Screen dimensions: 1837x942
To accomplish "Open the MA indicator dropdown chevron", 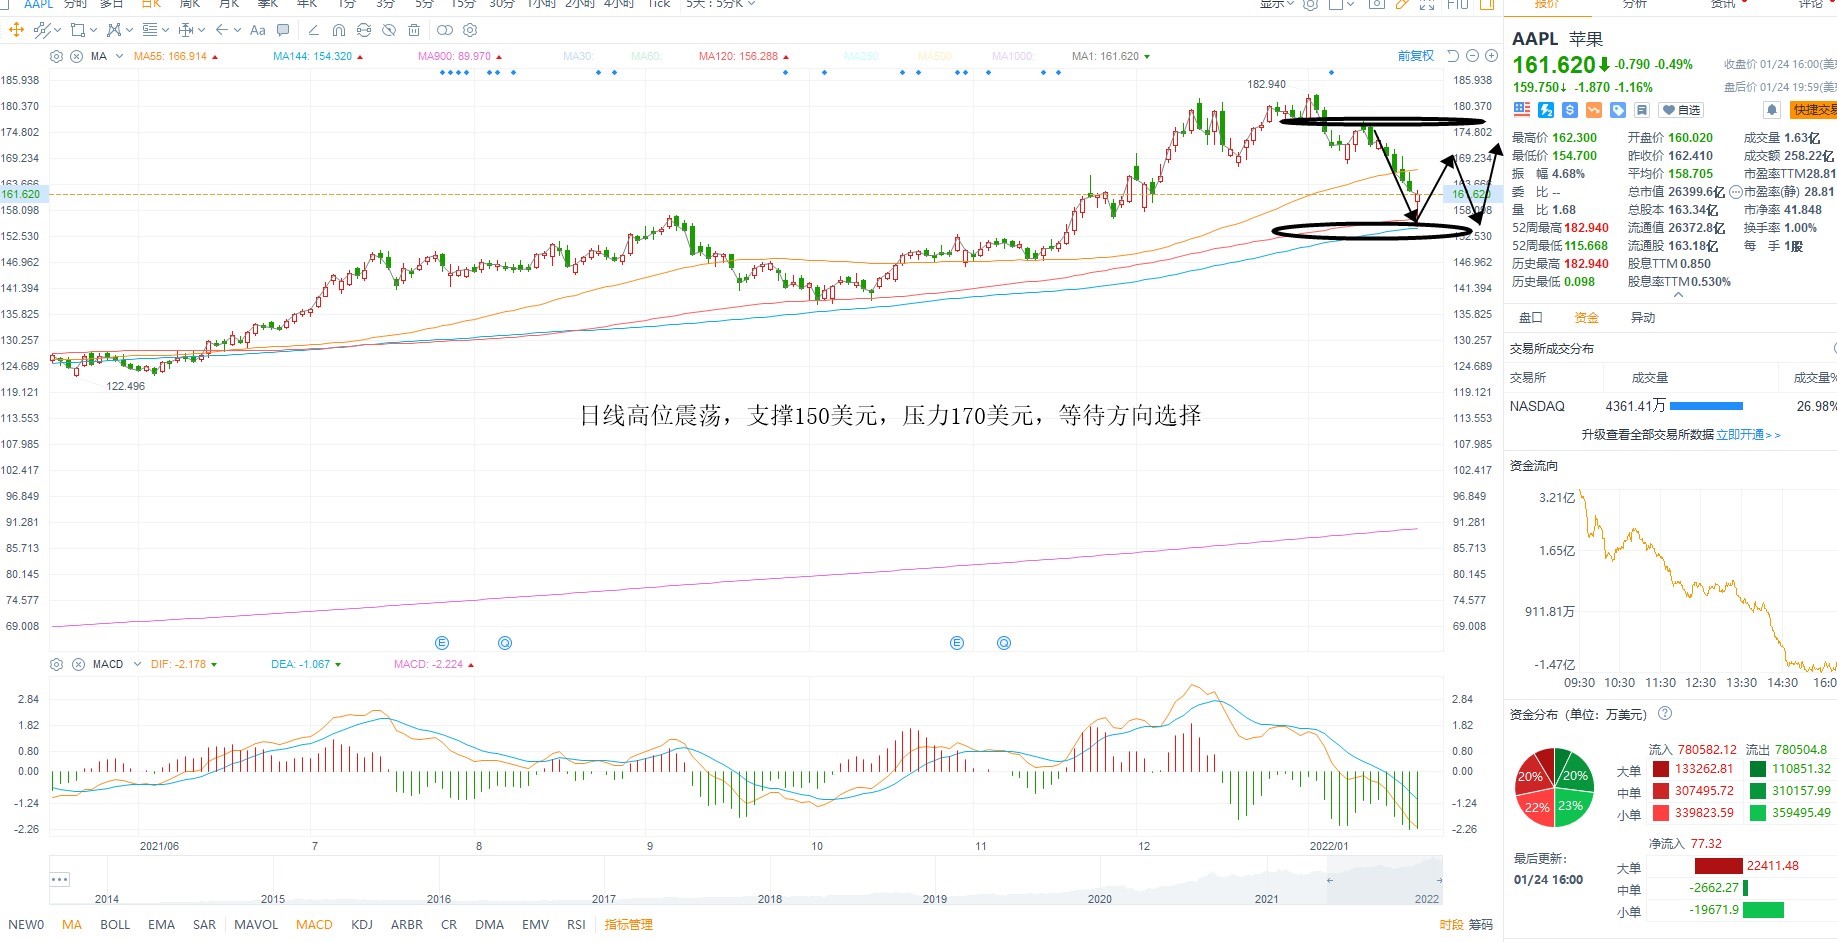I will (119, 56).
